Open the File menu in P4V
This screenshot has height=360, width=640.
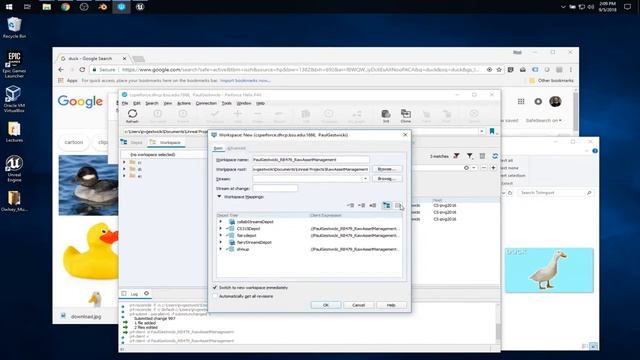[125, 103]
